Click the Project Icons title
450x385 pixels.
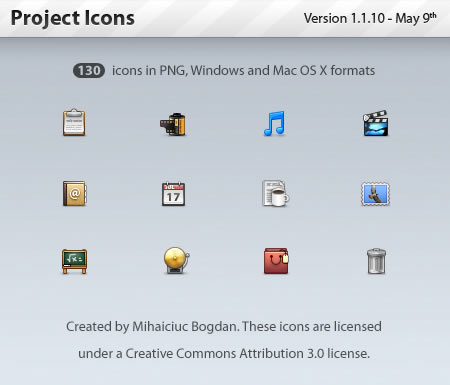coord(73,18)
